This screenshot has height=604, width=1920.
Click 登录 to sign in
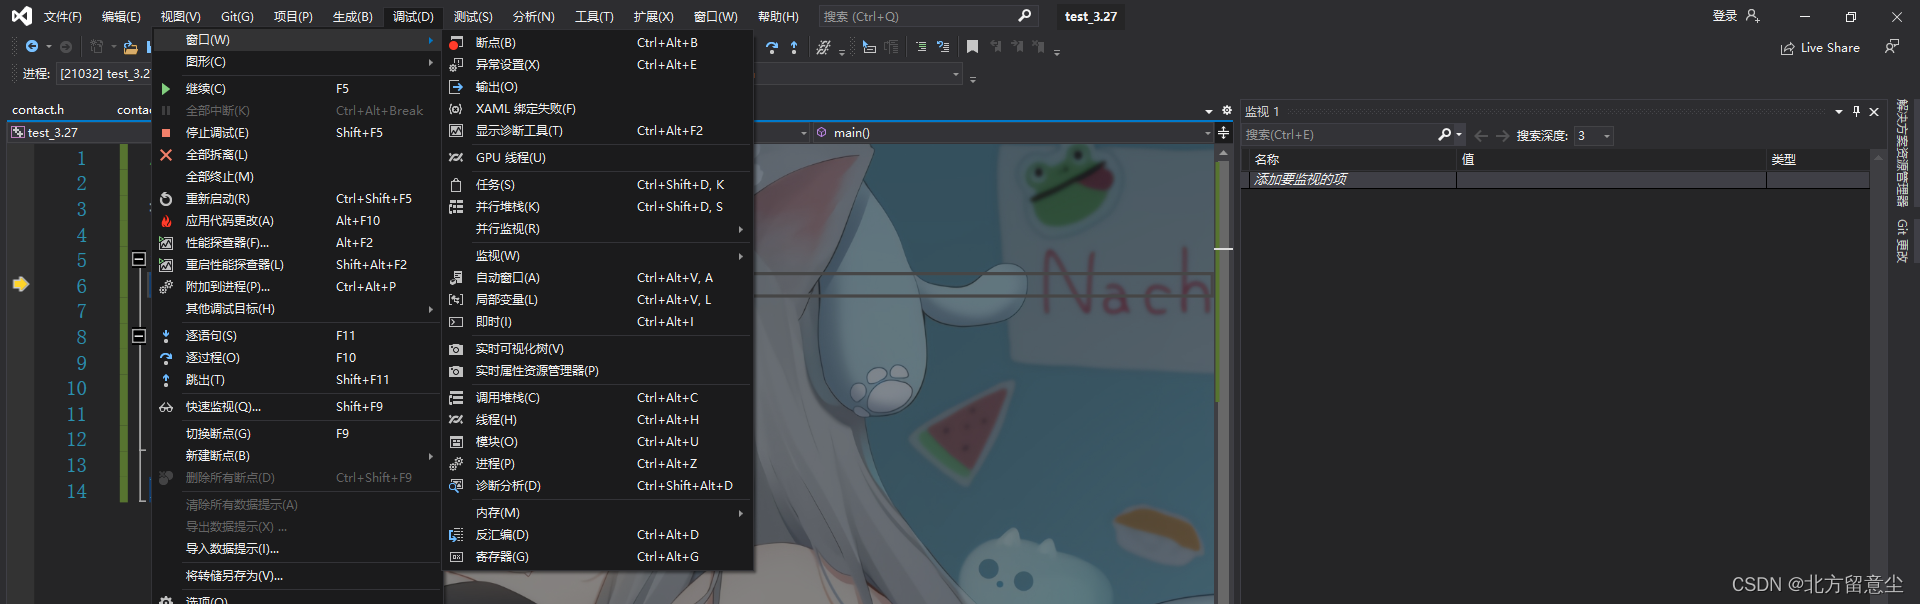click(x=1725, y=16)
